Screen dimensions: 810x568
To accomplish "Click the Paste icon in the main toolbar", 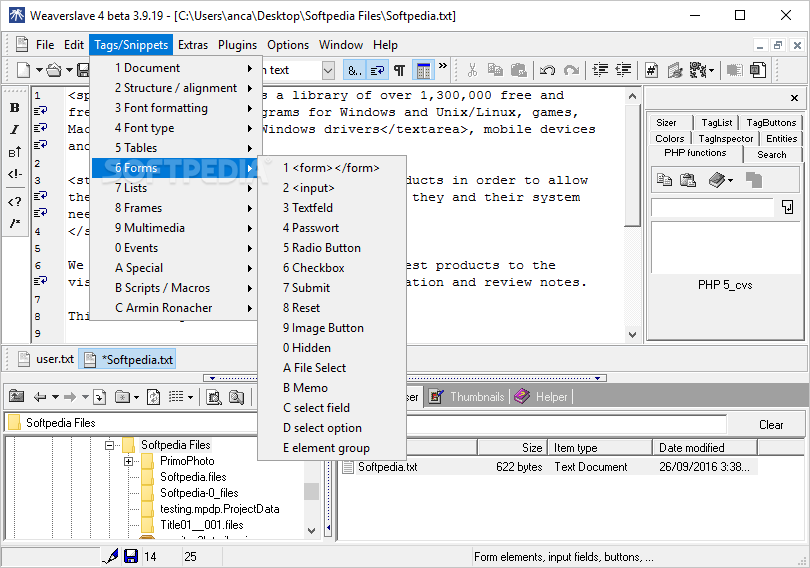I will pyautogui.click(x=518, y=70).
